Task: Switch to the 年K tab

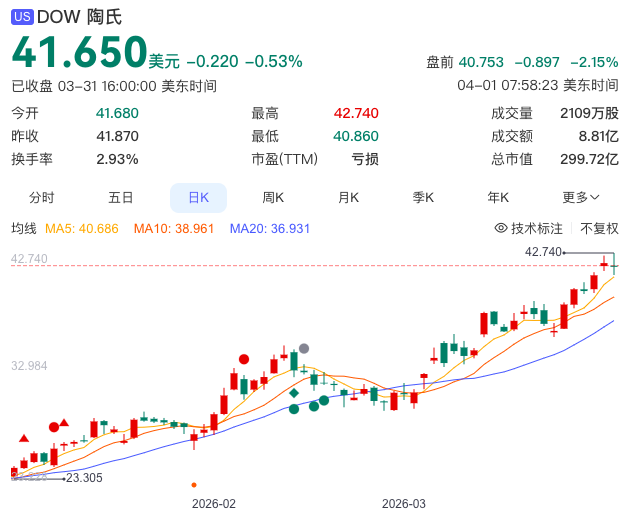Action: (x=498, y=198)
